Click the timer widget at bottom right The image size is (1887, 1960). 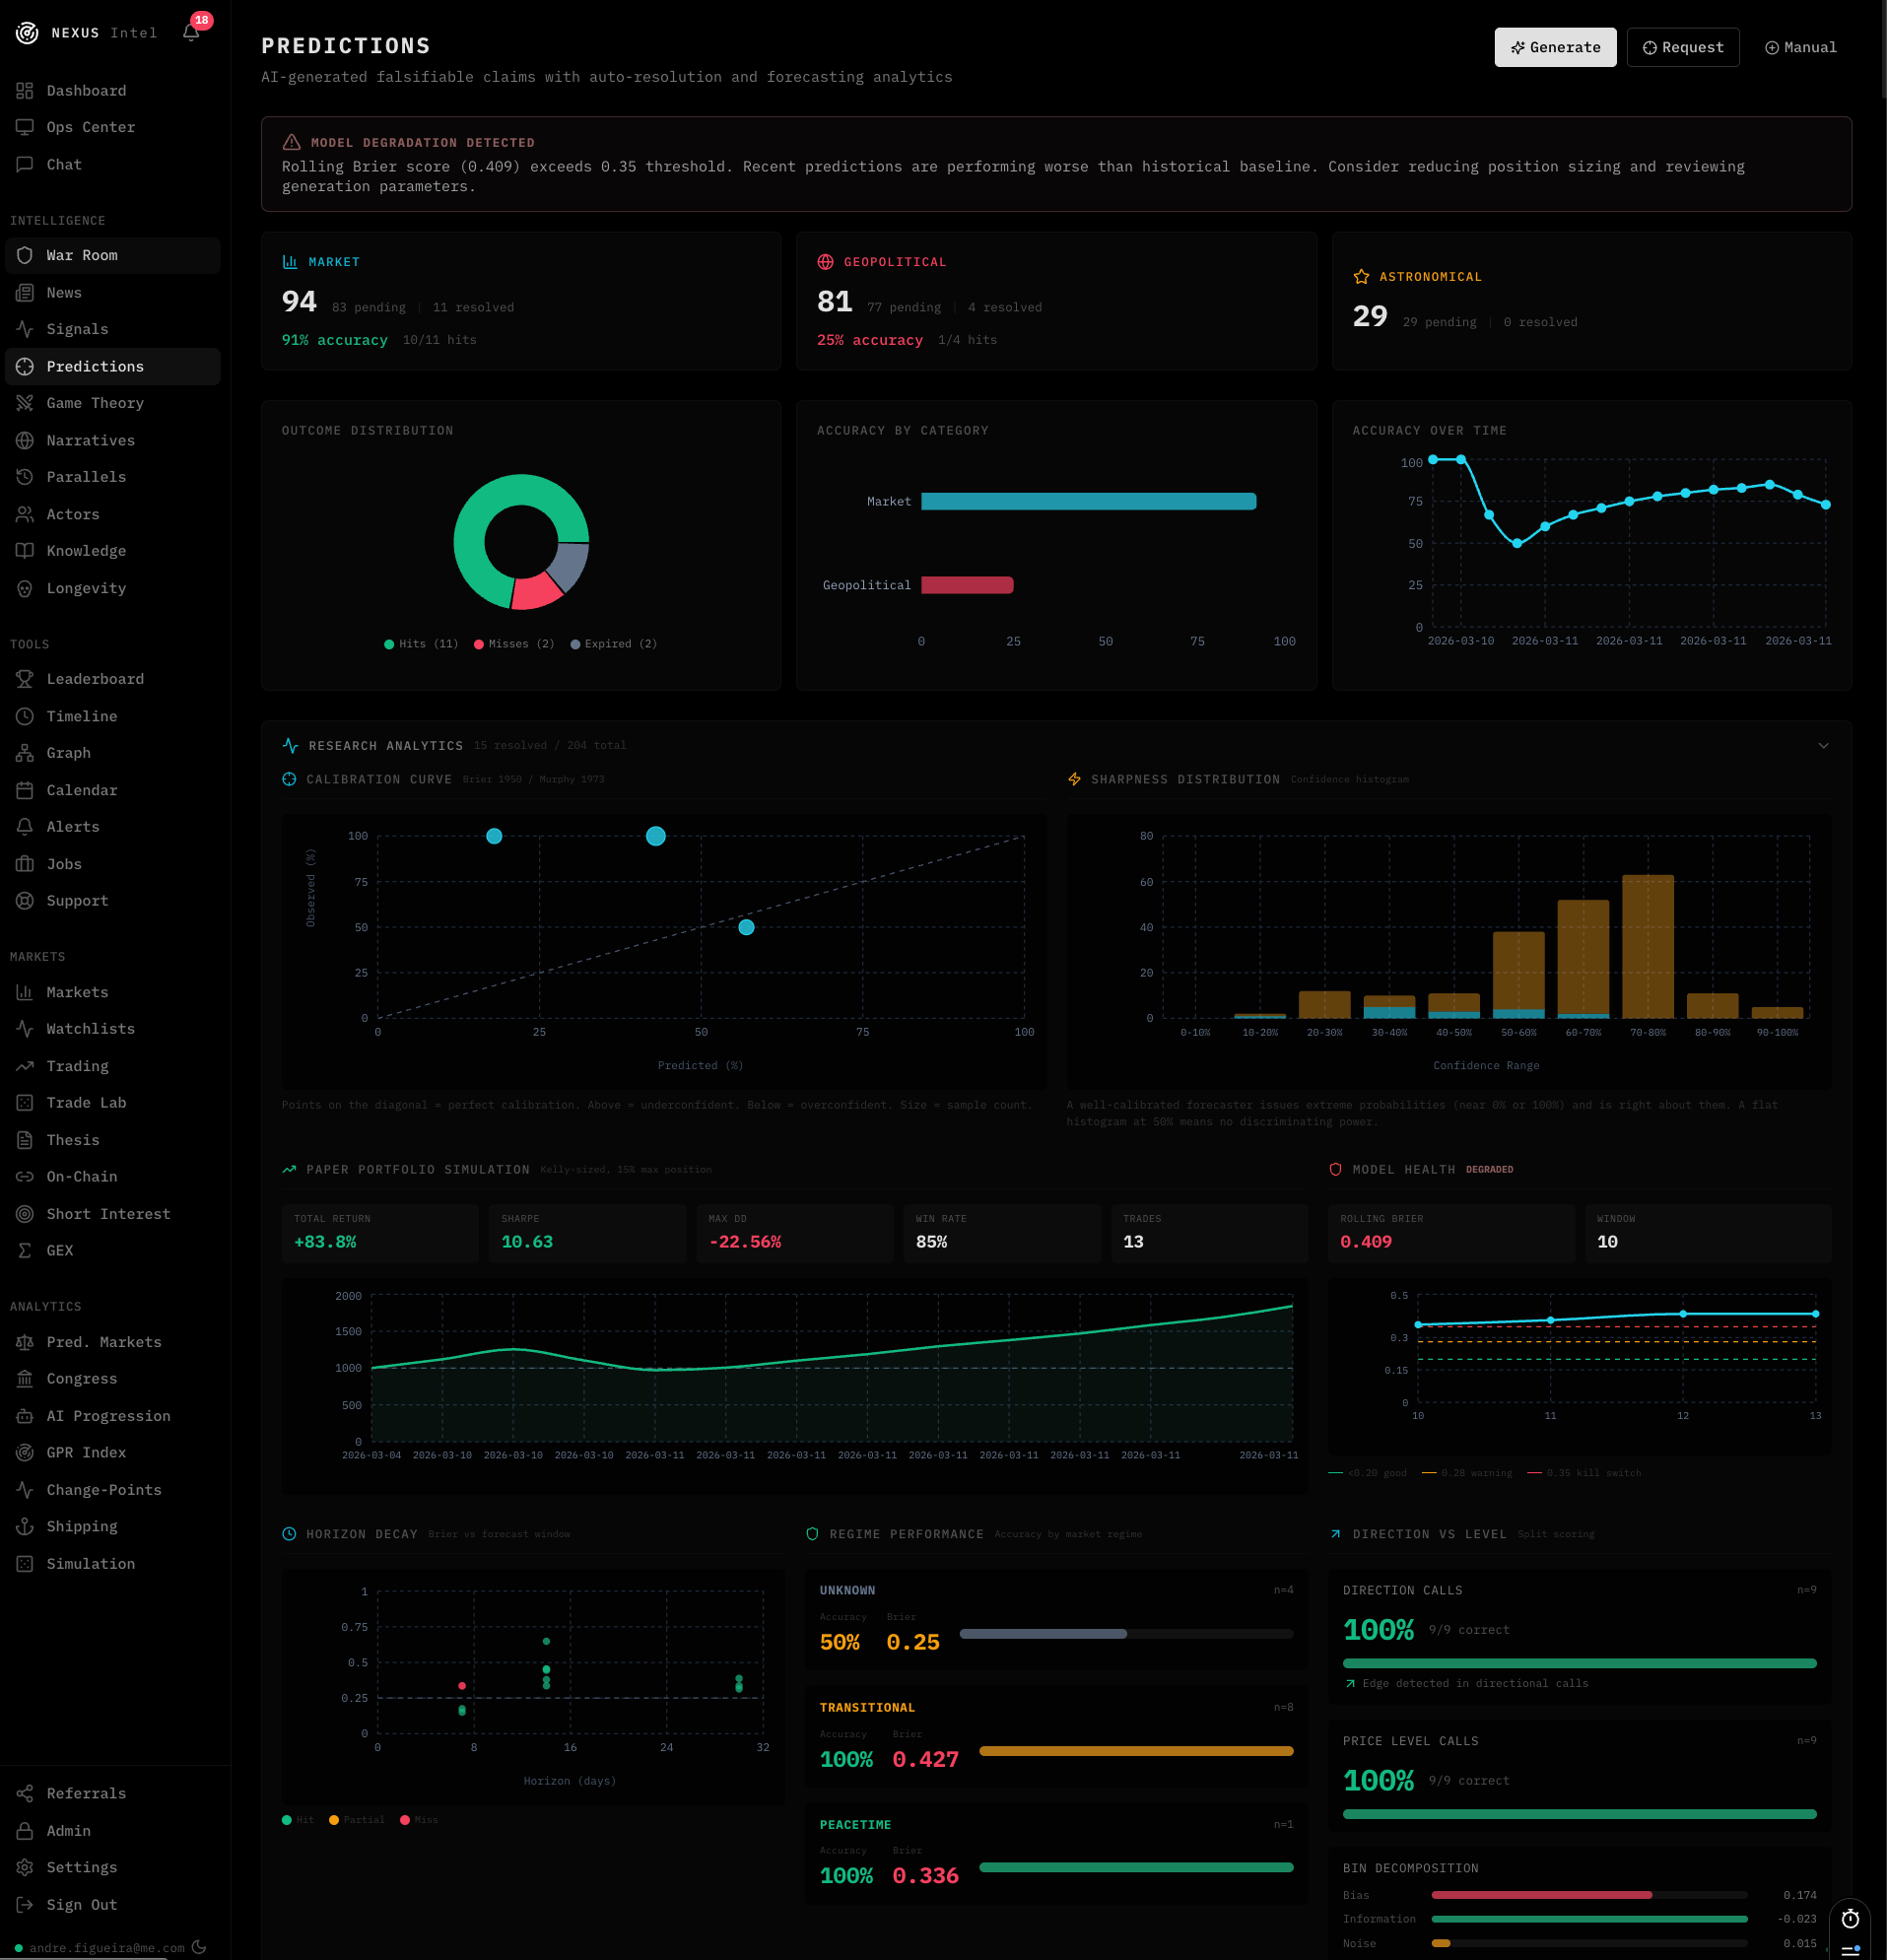click(x=1850, y=1918)
